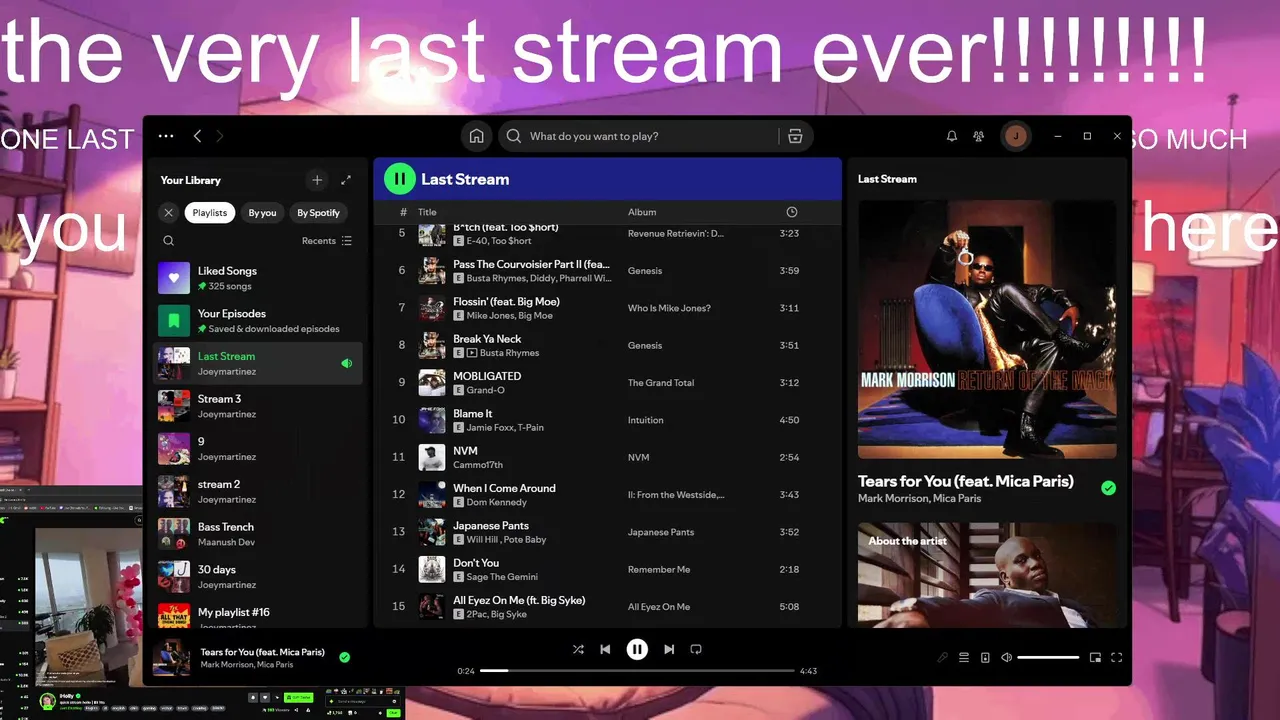The width and height of the screenshot is (1280, 720).
Task: Seek in the song progress bar
Action: 637,671
